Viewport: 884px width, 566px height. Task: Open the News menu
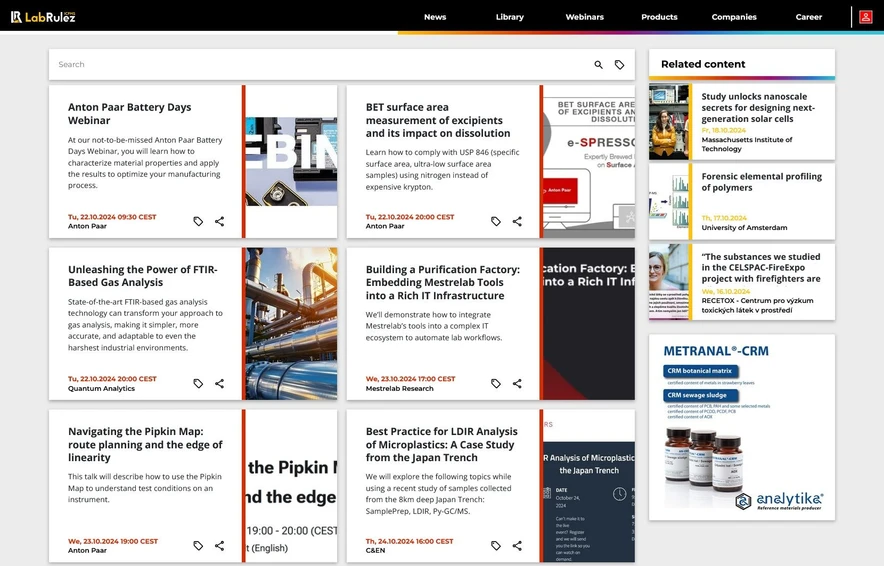(x=435, y=17)
